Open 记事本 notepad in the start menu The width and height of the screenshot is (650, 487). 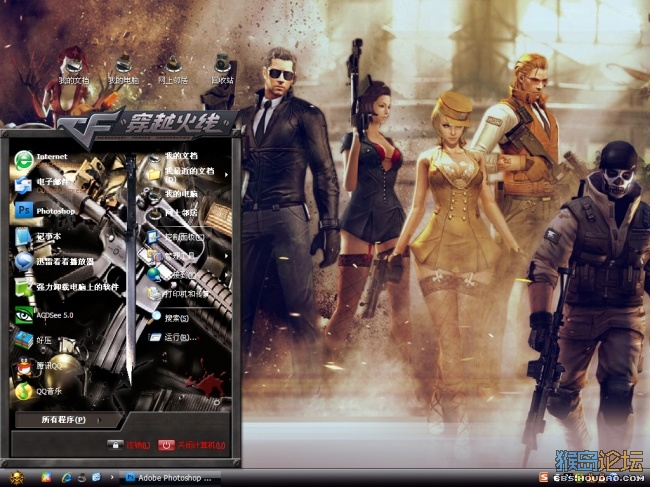38,236
